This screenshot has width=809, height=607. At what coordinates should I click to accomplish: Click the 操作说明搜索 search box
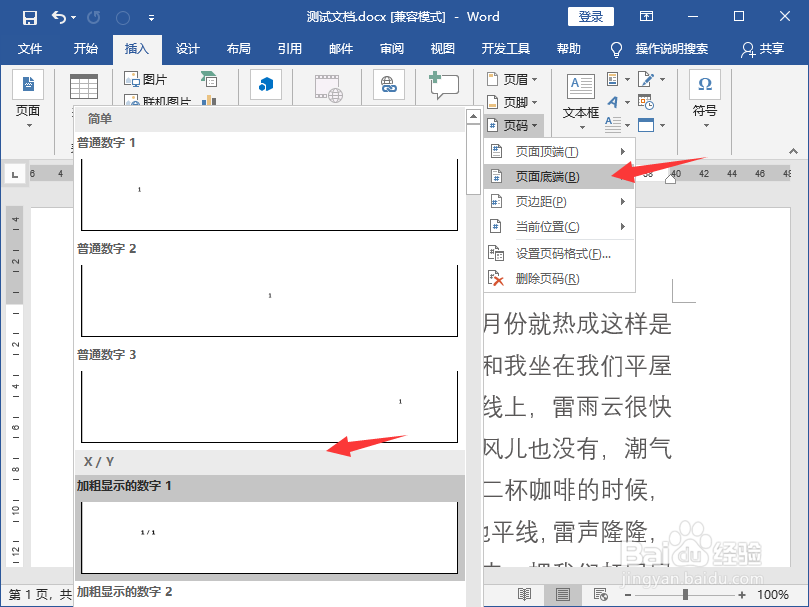(x=671, y=49)
